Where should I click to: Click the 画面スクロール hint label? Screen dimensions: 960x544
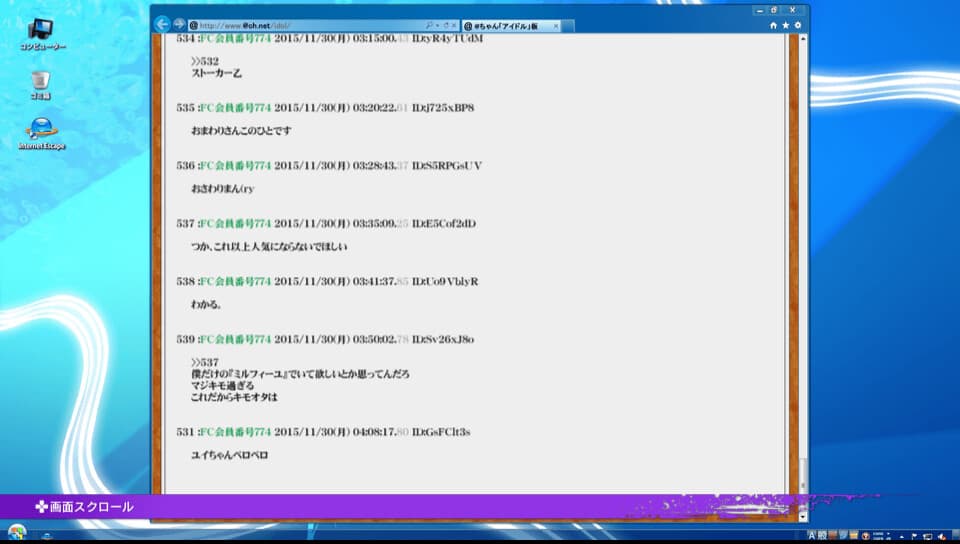click(84, 507)
